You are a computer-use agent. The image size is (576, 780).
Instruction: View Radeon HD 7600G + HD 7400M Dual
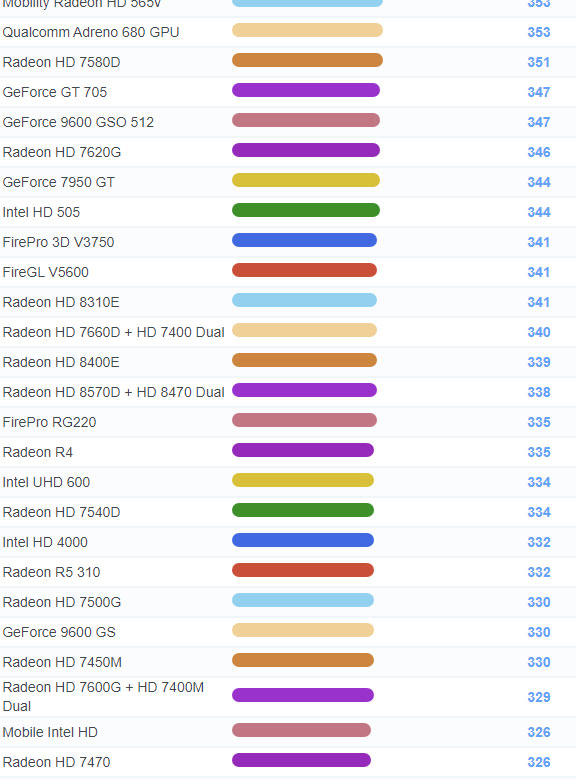click(x=103, y=696)
